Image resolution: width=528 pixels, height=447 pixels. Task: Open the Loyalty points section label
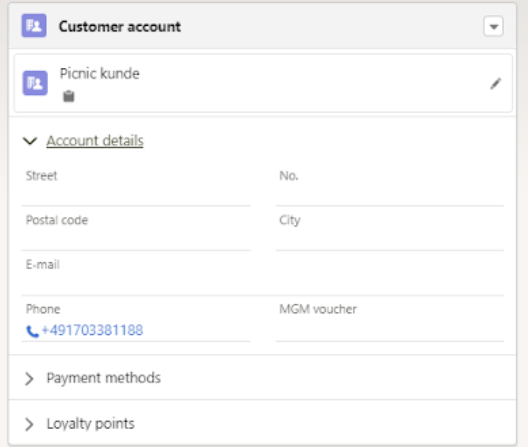click(91, 424)
